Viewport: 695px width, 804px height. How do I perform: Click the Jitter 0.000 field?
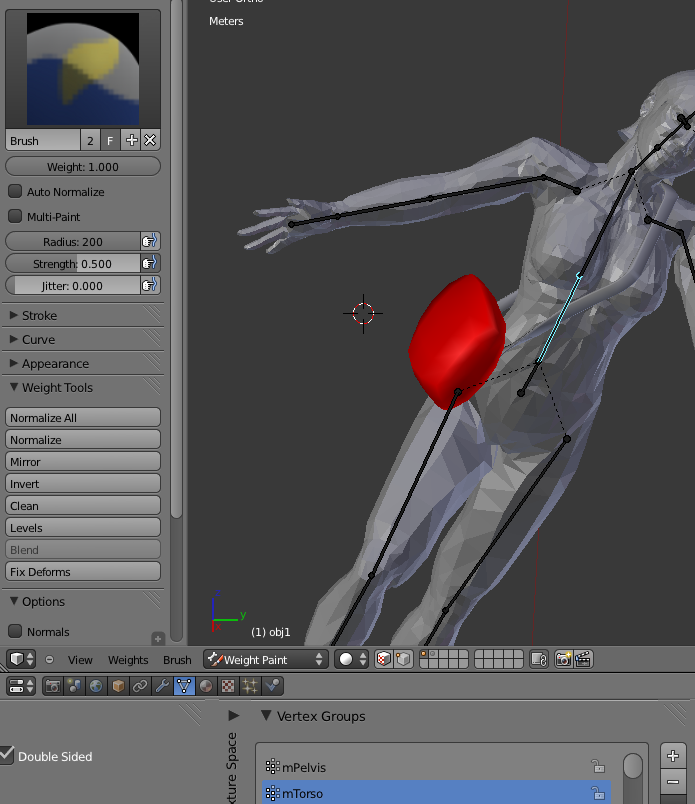pyautogui.click(x=73, y=286)
